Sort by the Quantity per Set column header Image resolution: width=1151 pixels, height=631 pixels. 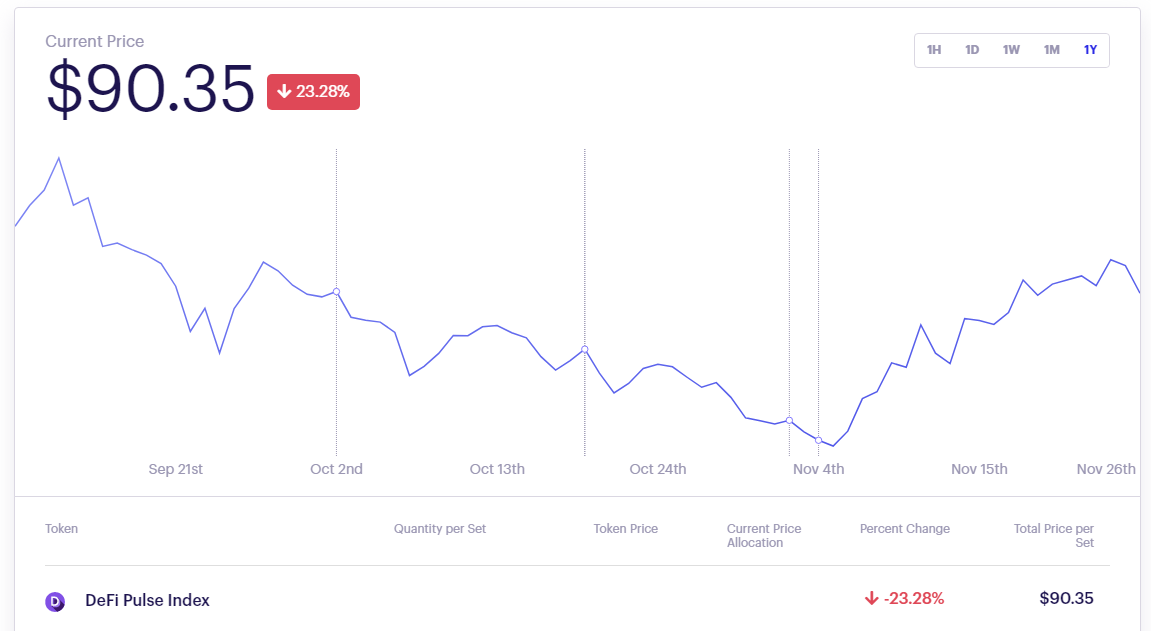coord(440,529)
